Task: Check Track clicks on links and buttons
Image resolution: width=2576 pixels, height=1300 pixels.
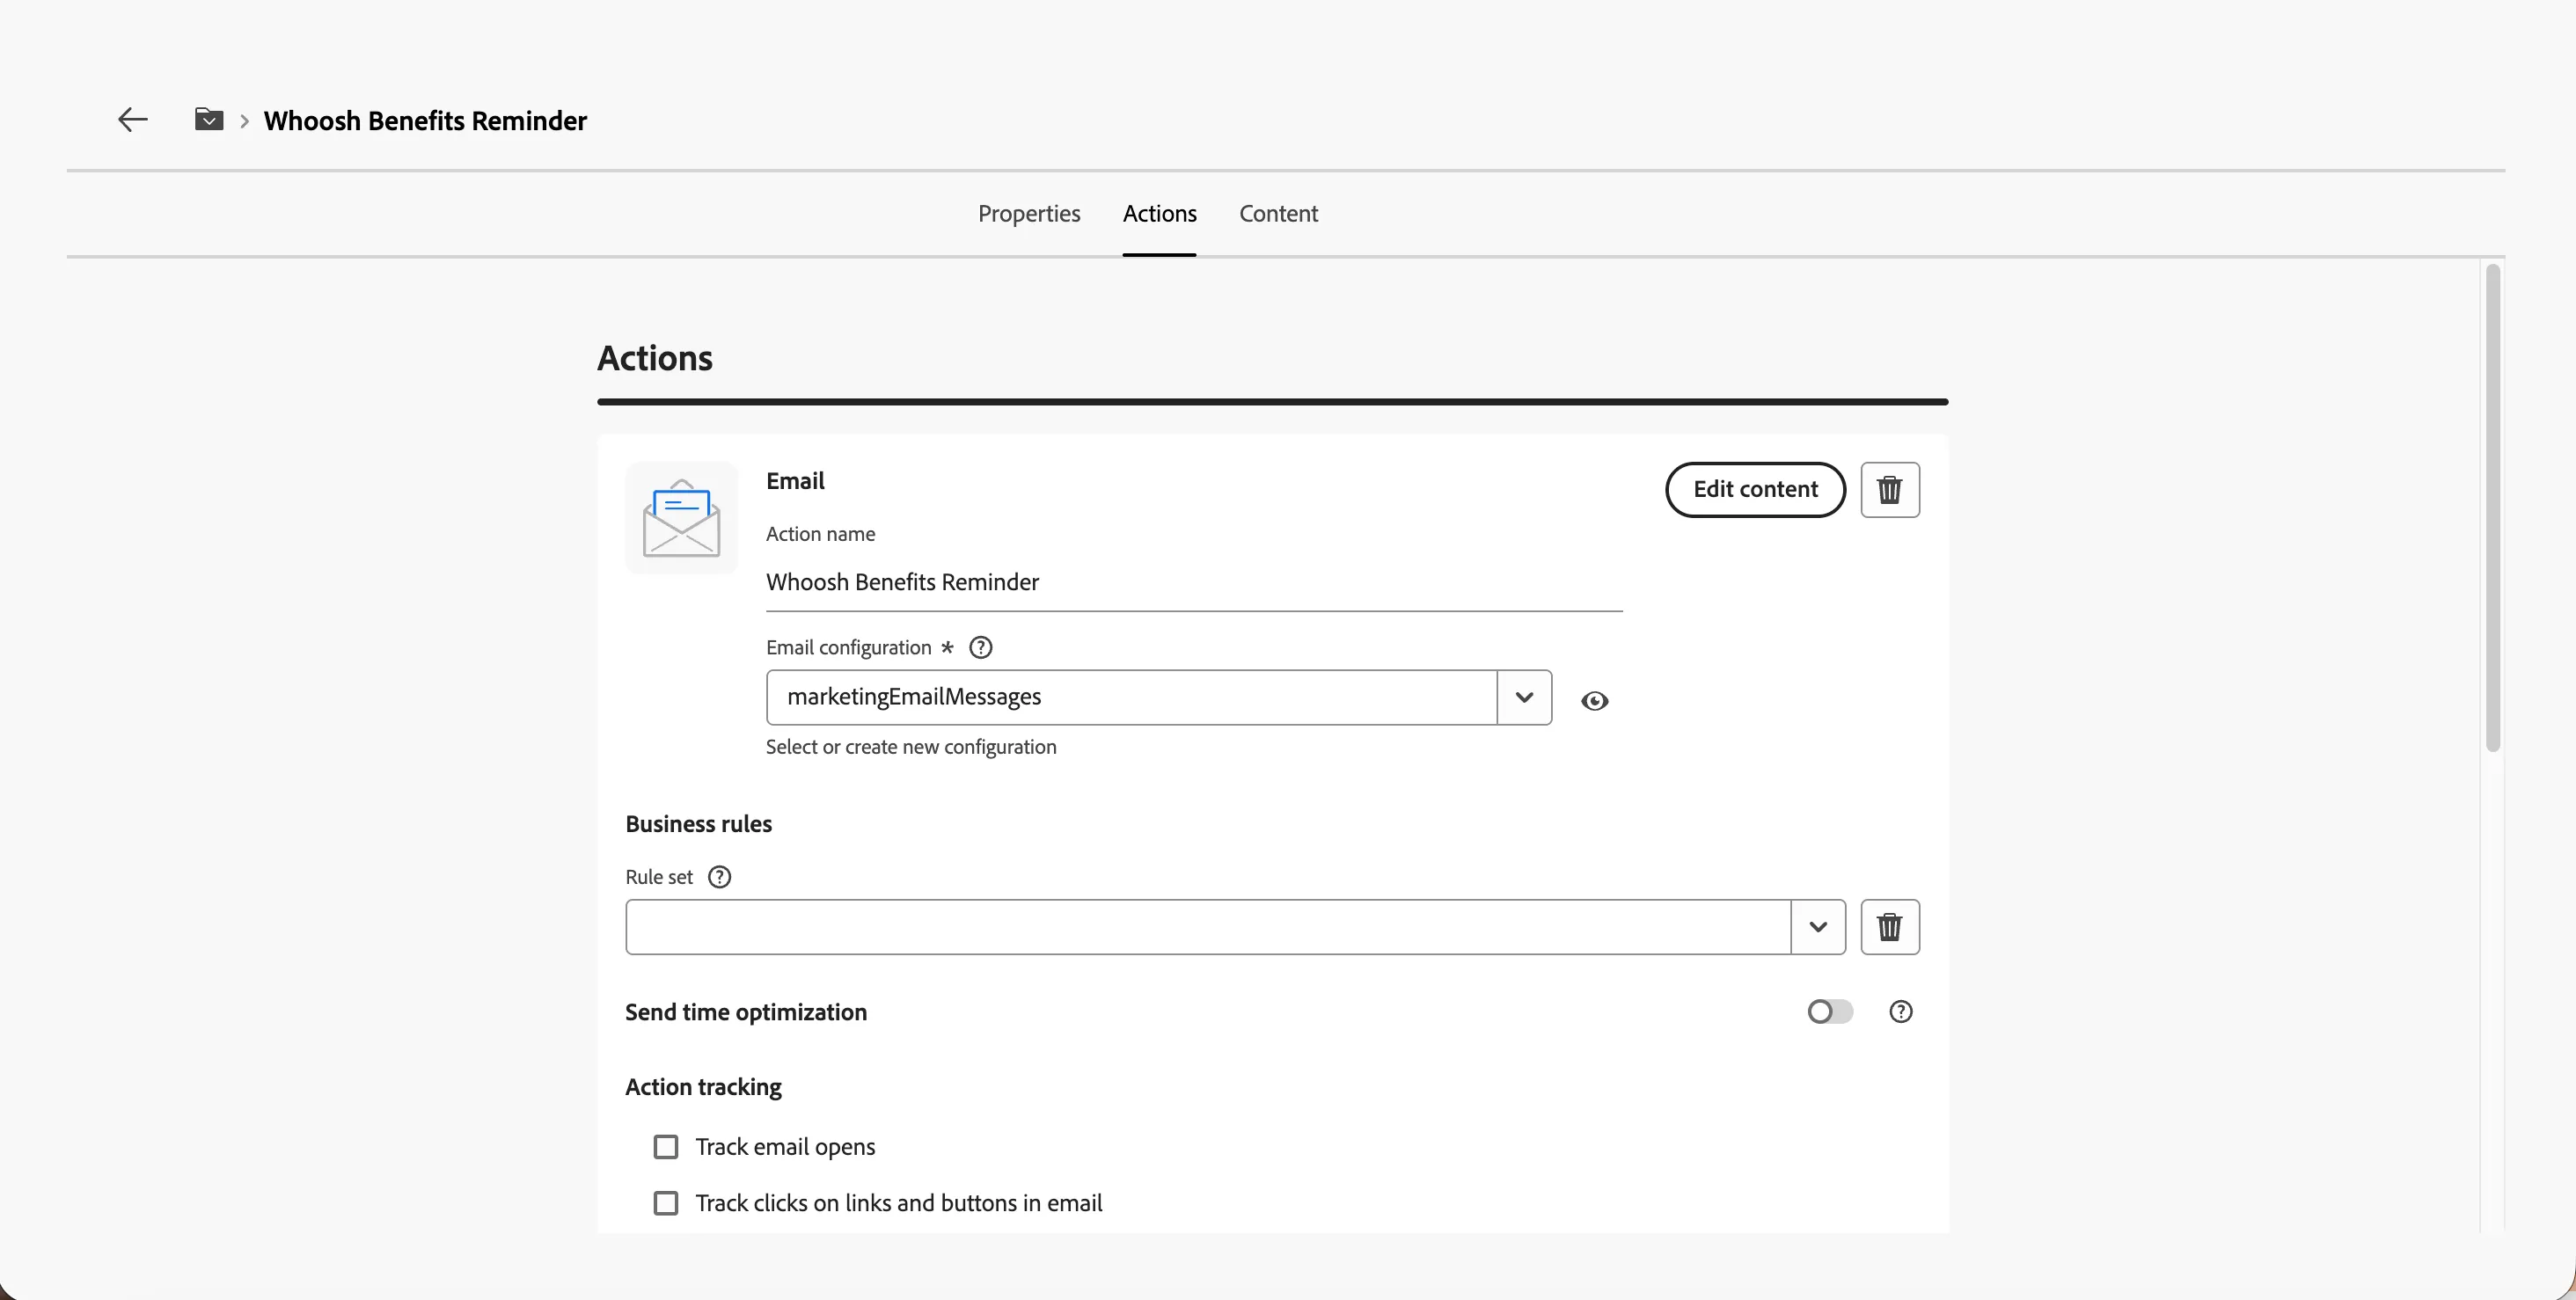Action: (665, 1203)
